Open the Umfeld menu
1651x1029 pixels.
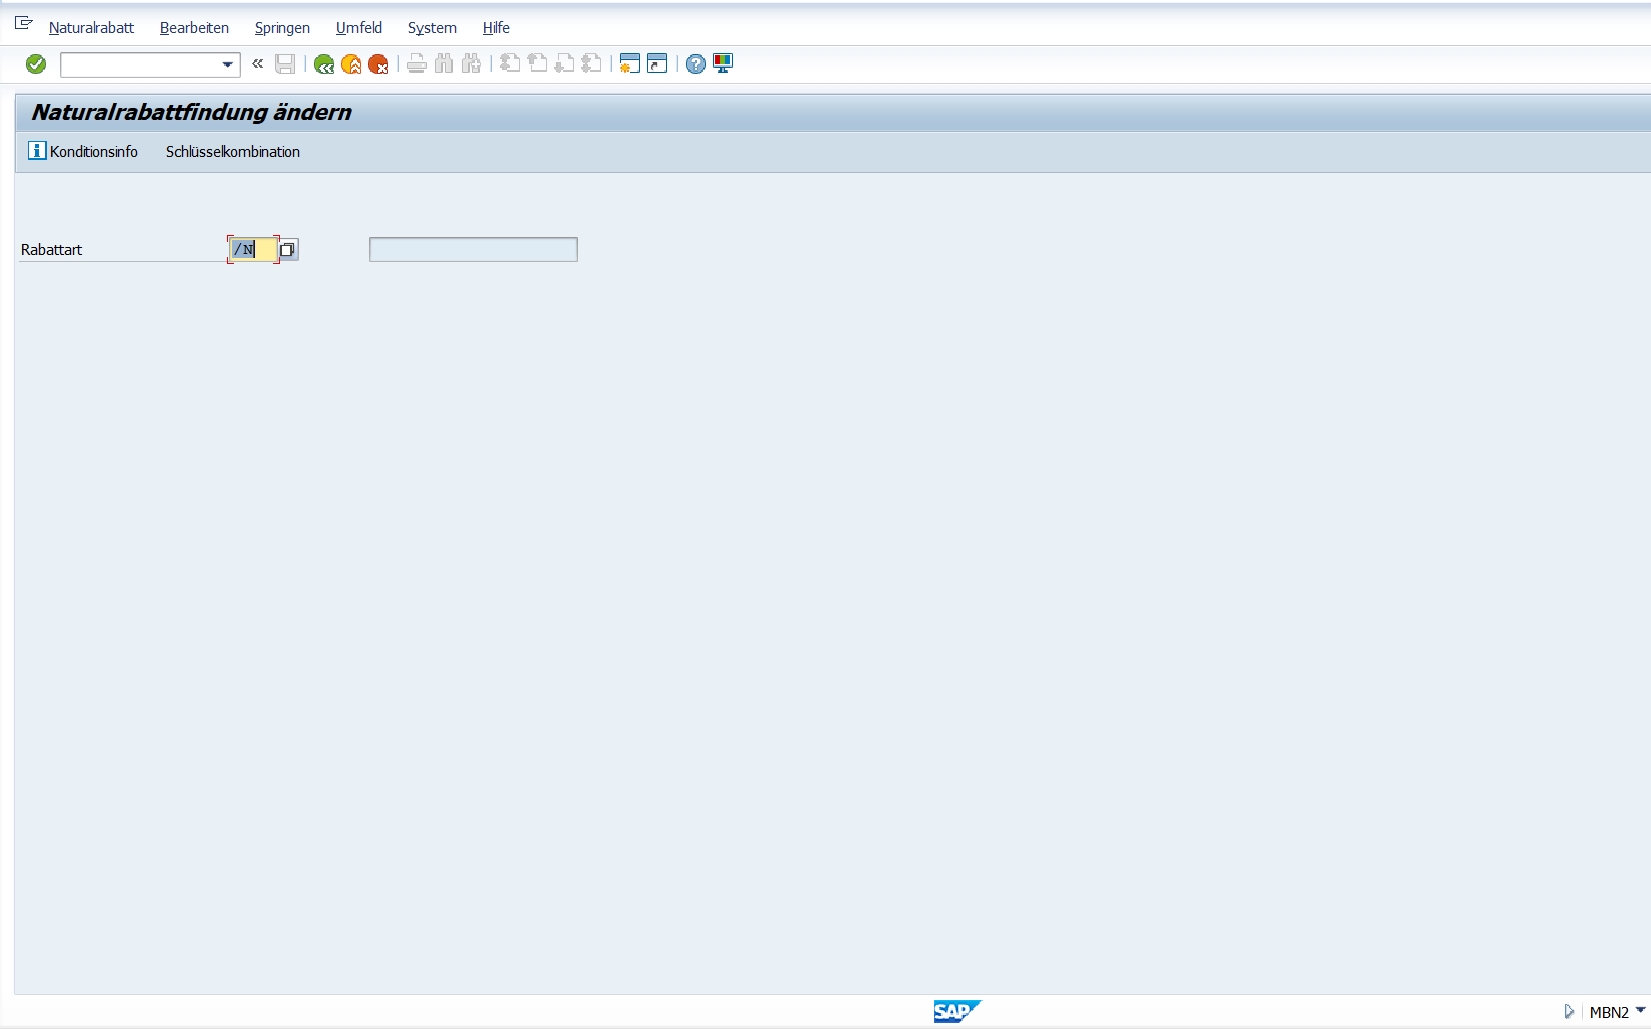click(x=359, y=28)
